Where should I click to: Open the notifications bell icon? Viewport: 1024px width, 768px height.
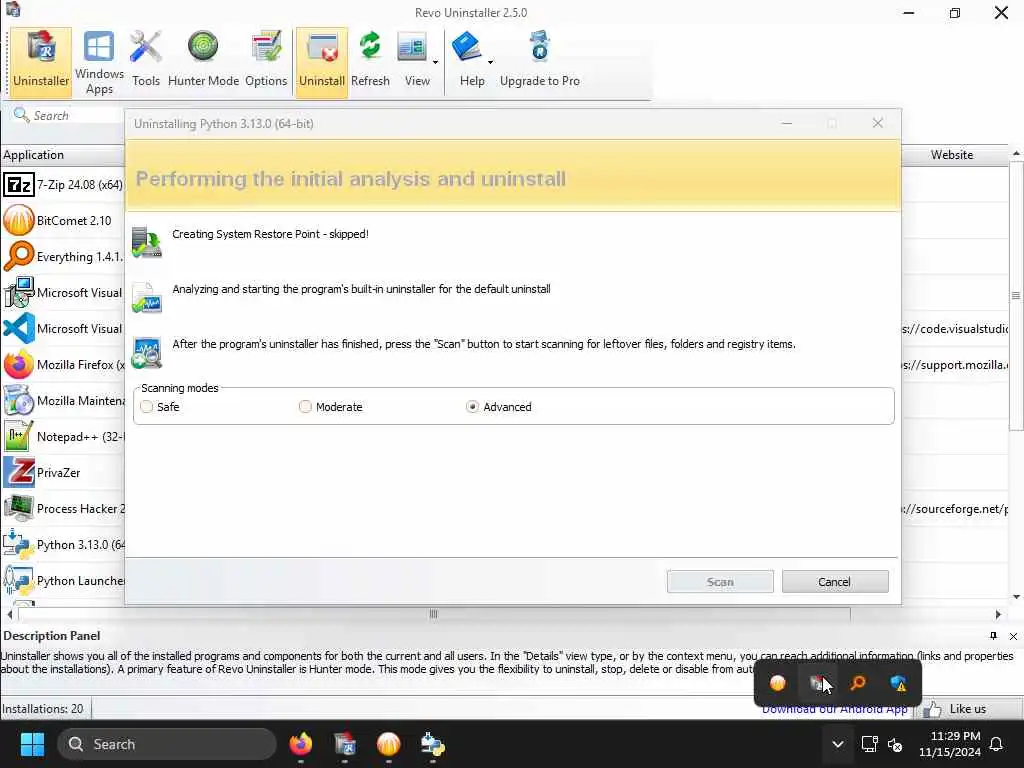click(x=997, y=744)
